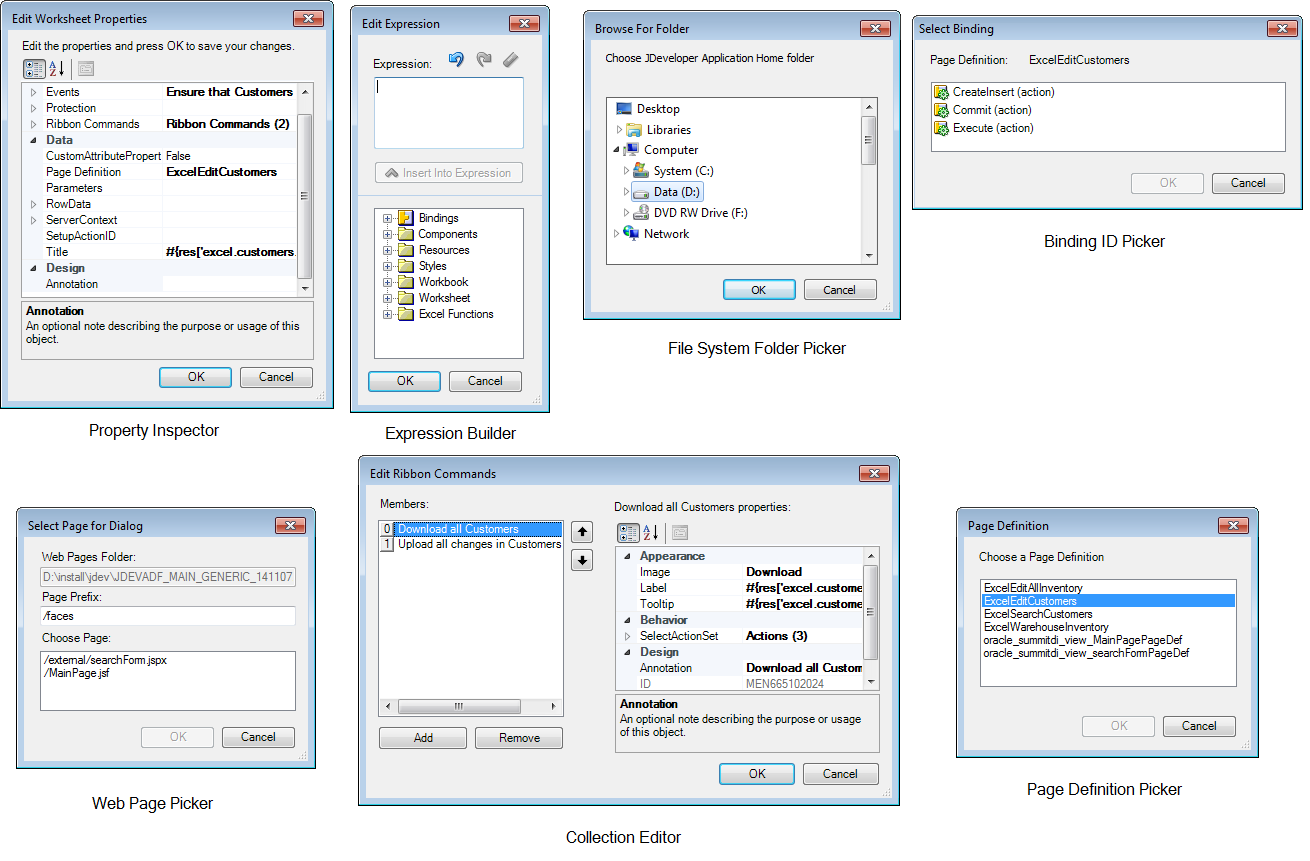
Task: Move member up in Edit Ribbon Commands
Action: coord(582,532)
